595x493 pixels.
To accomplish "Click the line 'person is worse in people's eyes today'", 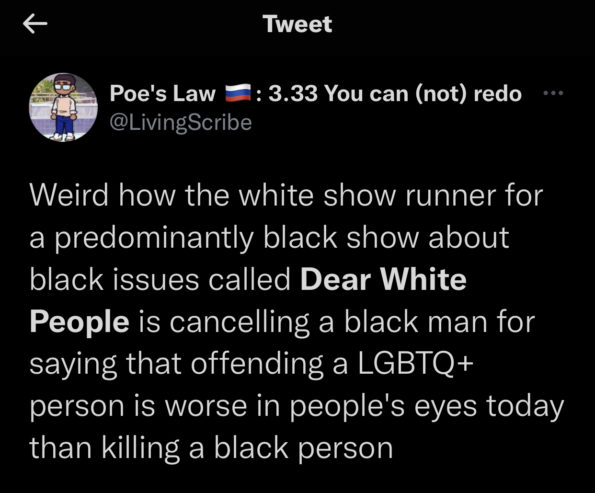I will (x=297, y=407).
